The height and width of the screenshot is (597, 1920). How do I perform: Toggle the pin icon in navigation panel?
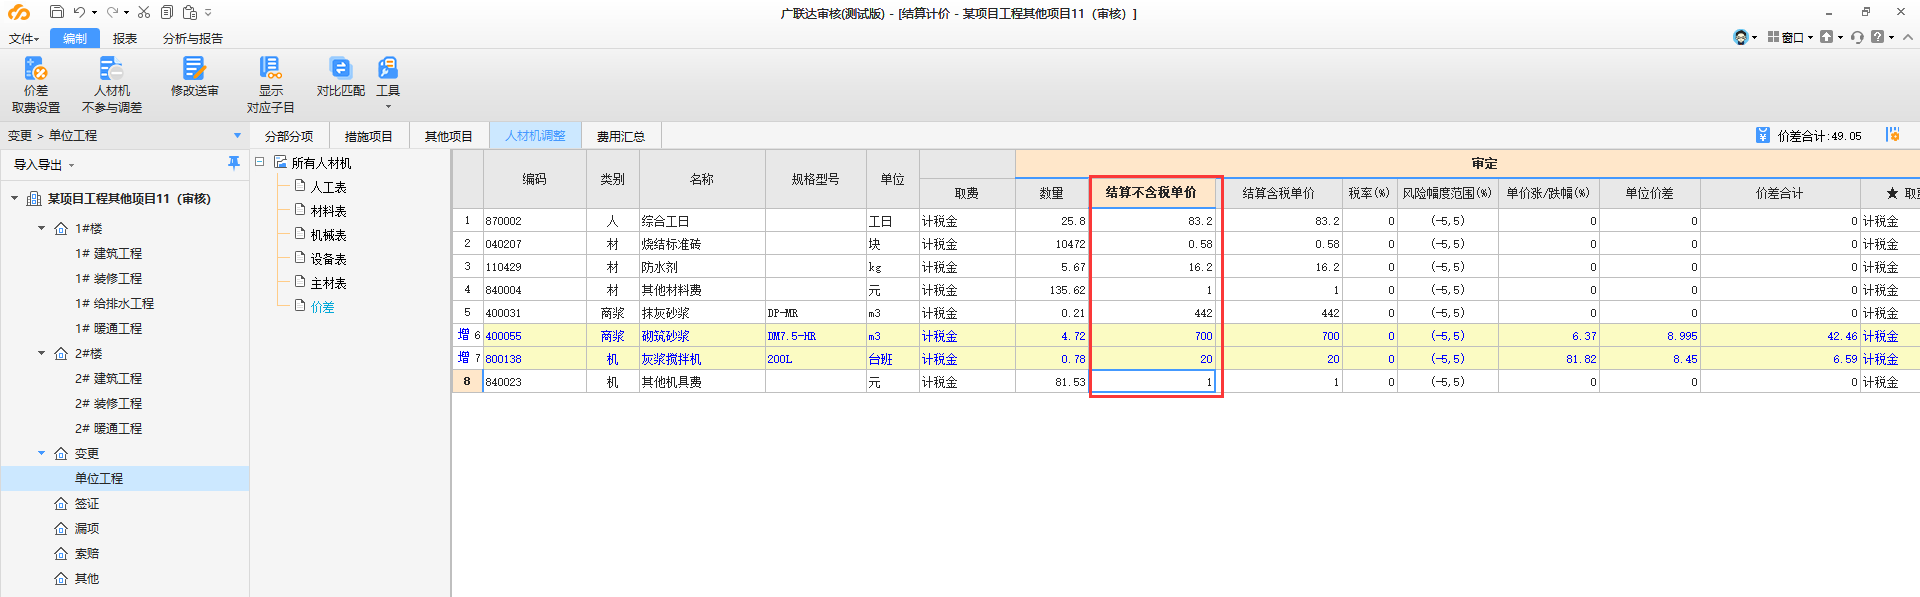(x=233, y=163)
